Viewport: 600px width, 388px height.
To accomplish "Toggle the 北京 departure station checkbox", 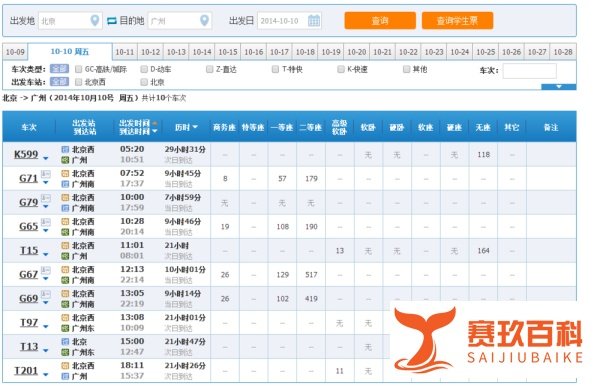I will (144, 82).
